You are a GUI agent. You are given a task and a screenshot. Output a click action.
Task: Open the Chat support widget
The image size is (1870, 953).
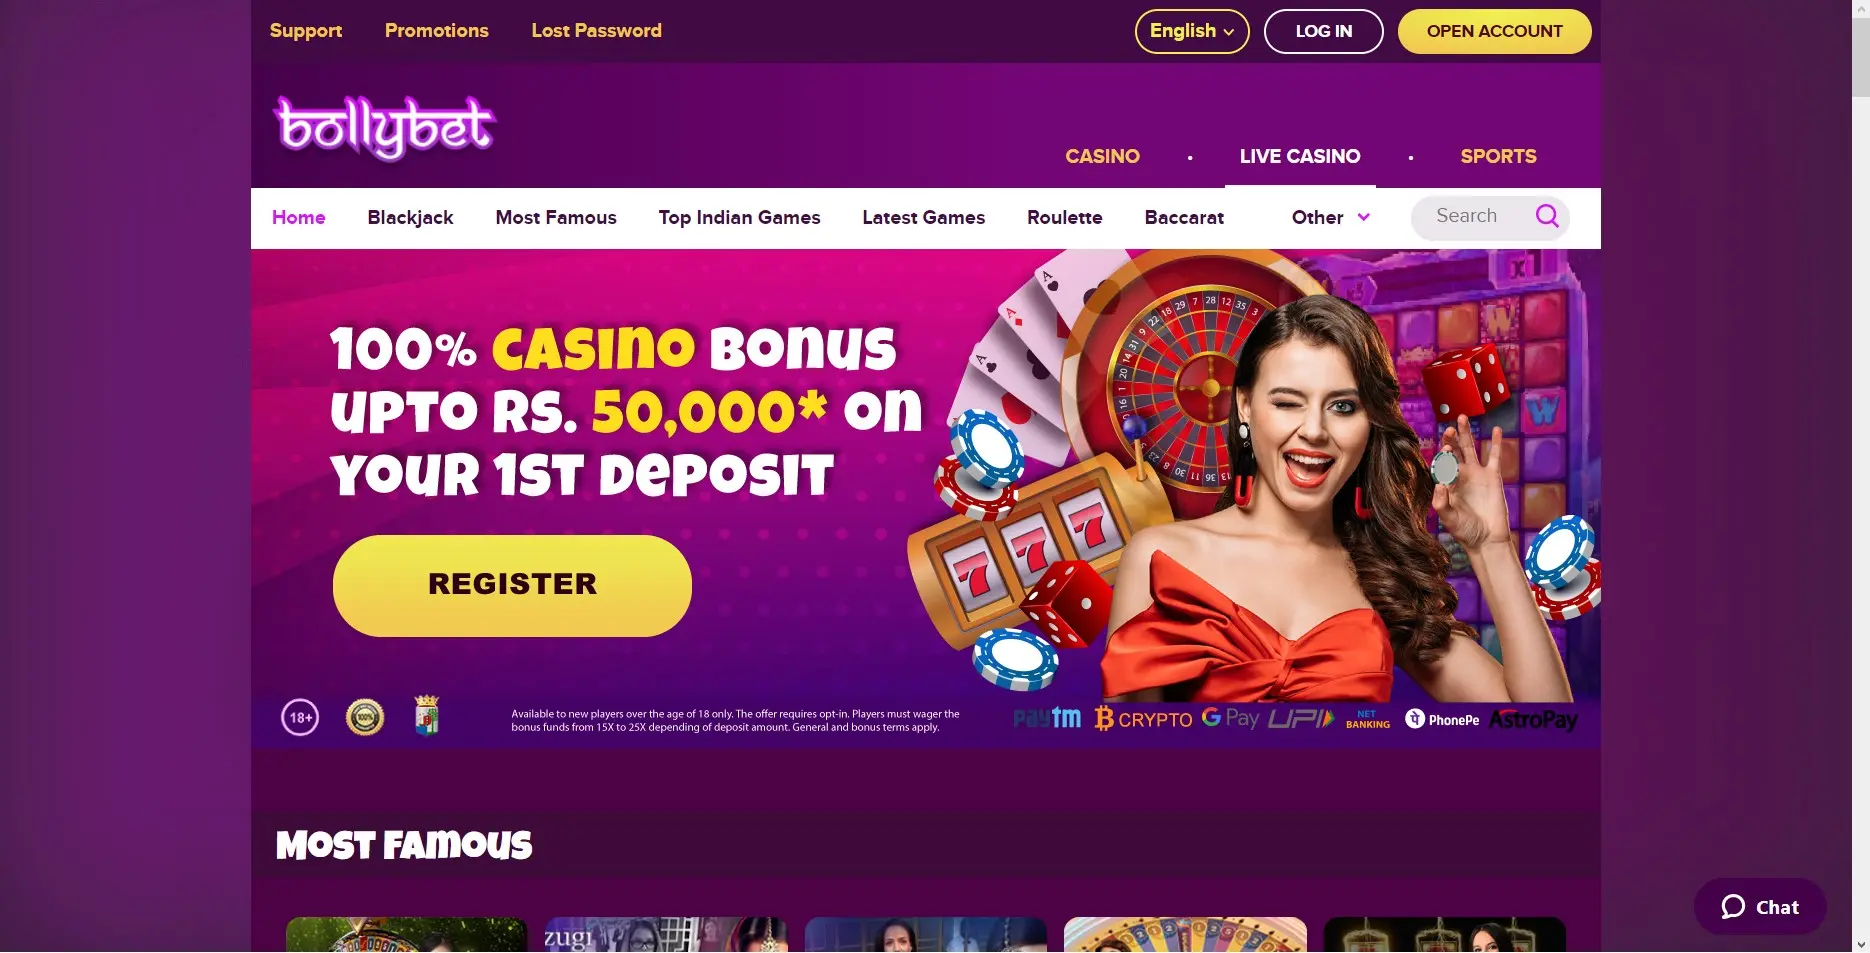click(x=1760, y=907)
